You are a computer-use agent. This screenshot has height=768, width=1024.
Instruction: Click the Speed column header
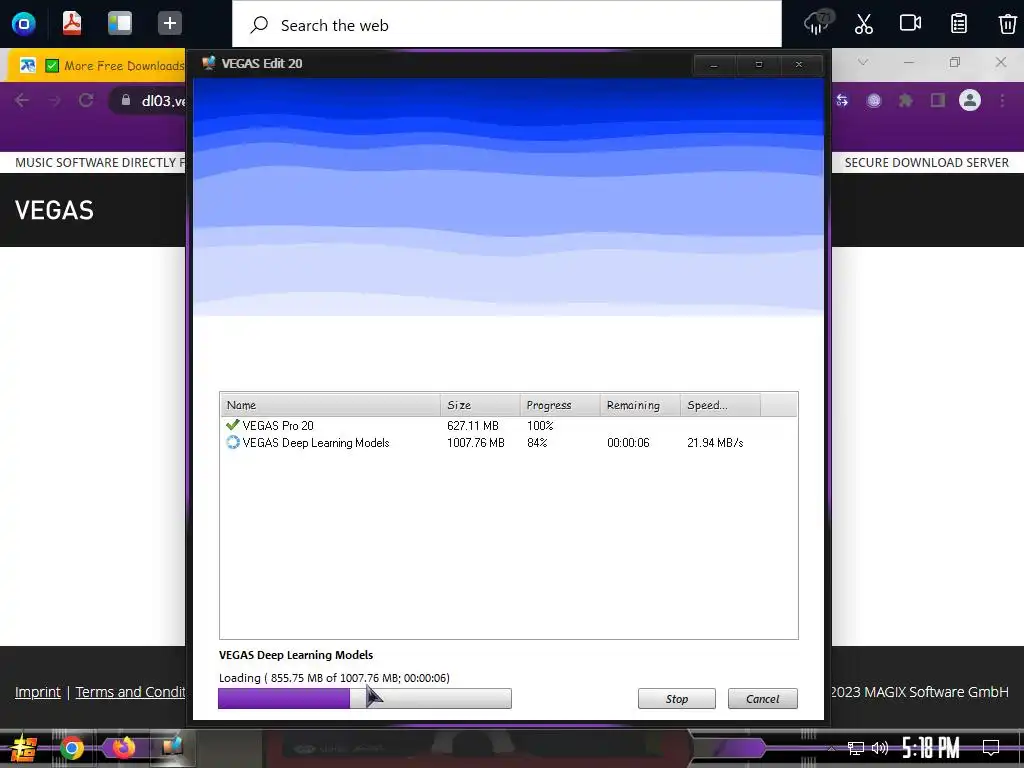point(720,405)
